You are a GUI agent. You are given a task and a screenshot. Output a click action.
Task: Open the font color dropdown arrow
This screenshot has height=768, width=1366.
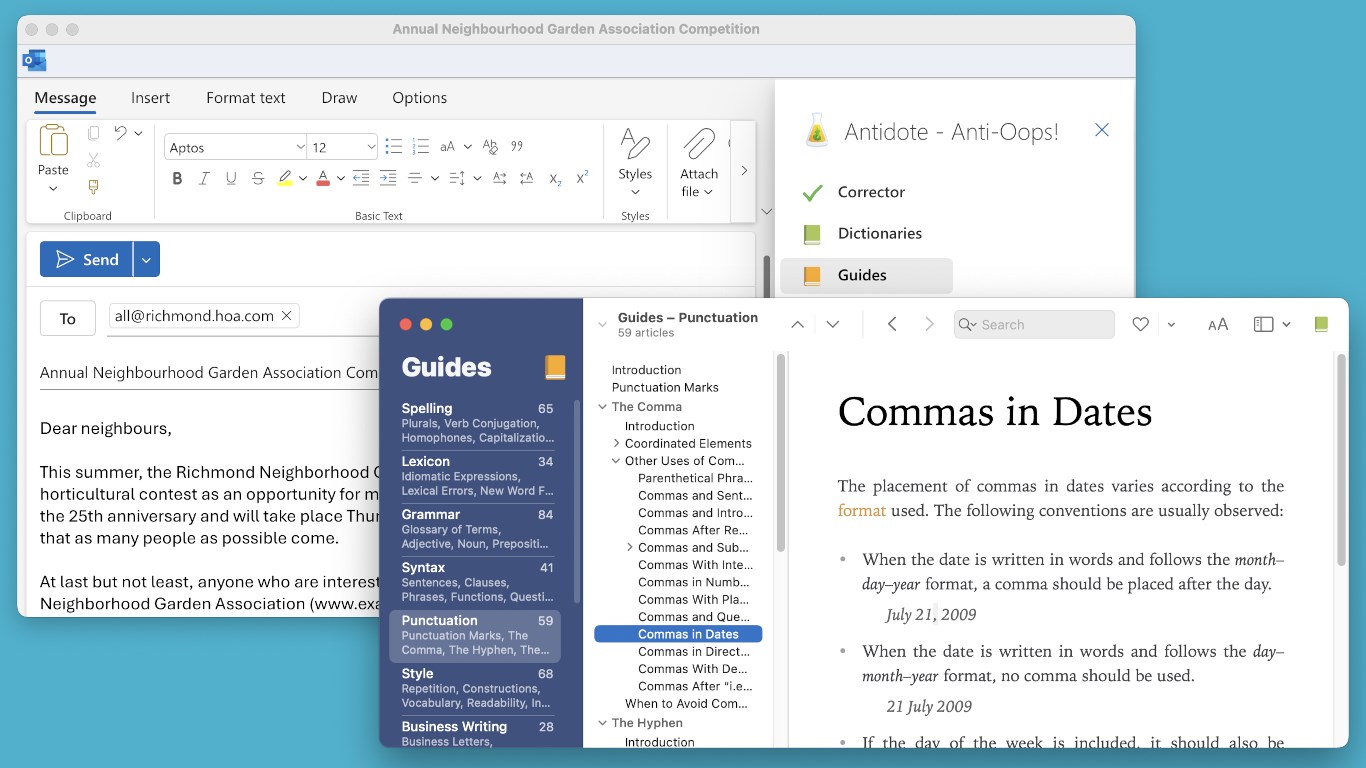click(340, 179)
